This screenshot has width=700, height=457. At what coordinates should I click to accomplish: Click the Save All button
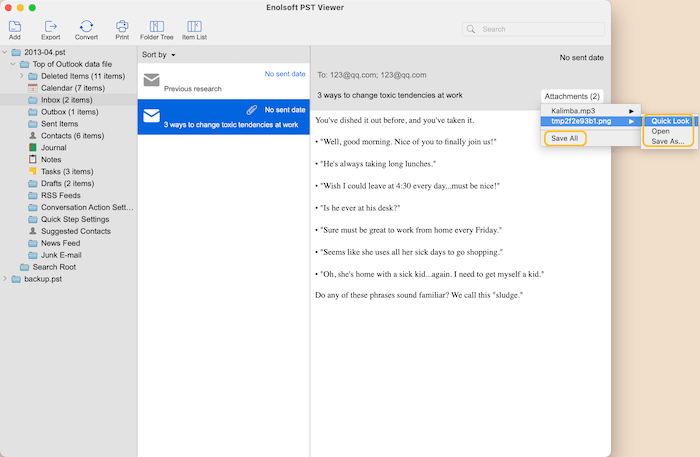564,138
